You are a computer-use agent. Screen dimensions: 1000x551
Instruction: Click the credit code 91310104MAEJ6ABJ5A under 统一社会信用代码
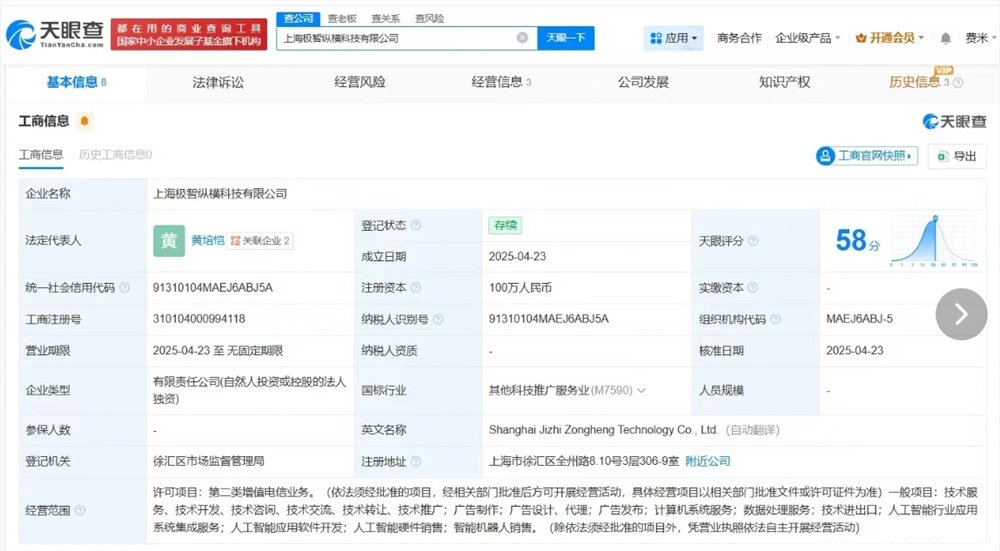212,288
